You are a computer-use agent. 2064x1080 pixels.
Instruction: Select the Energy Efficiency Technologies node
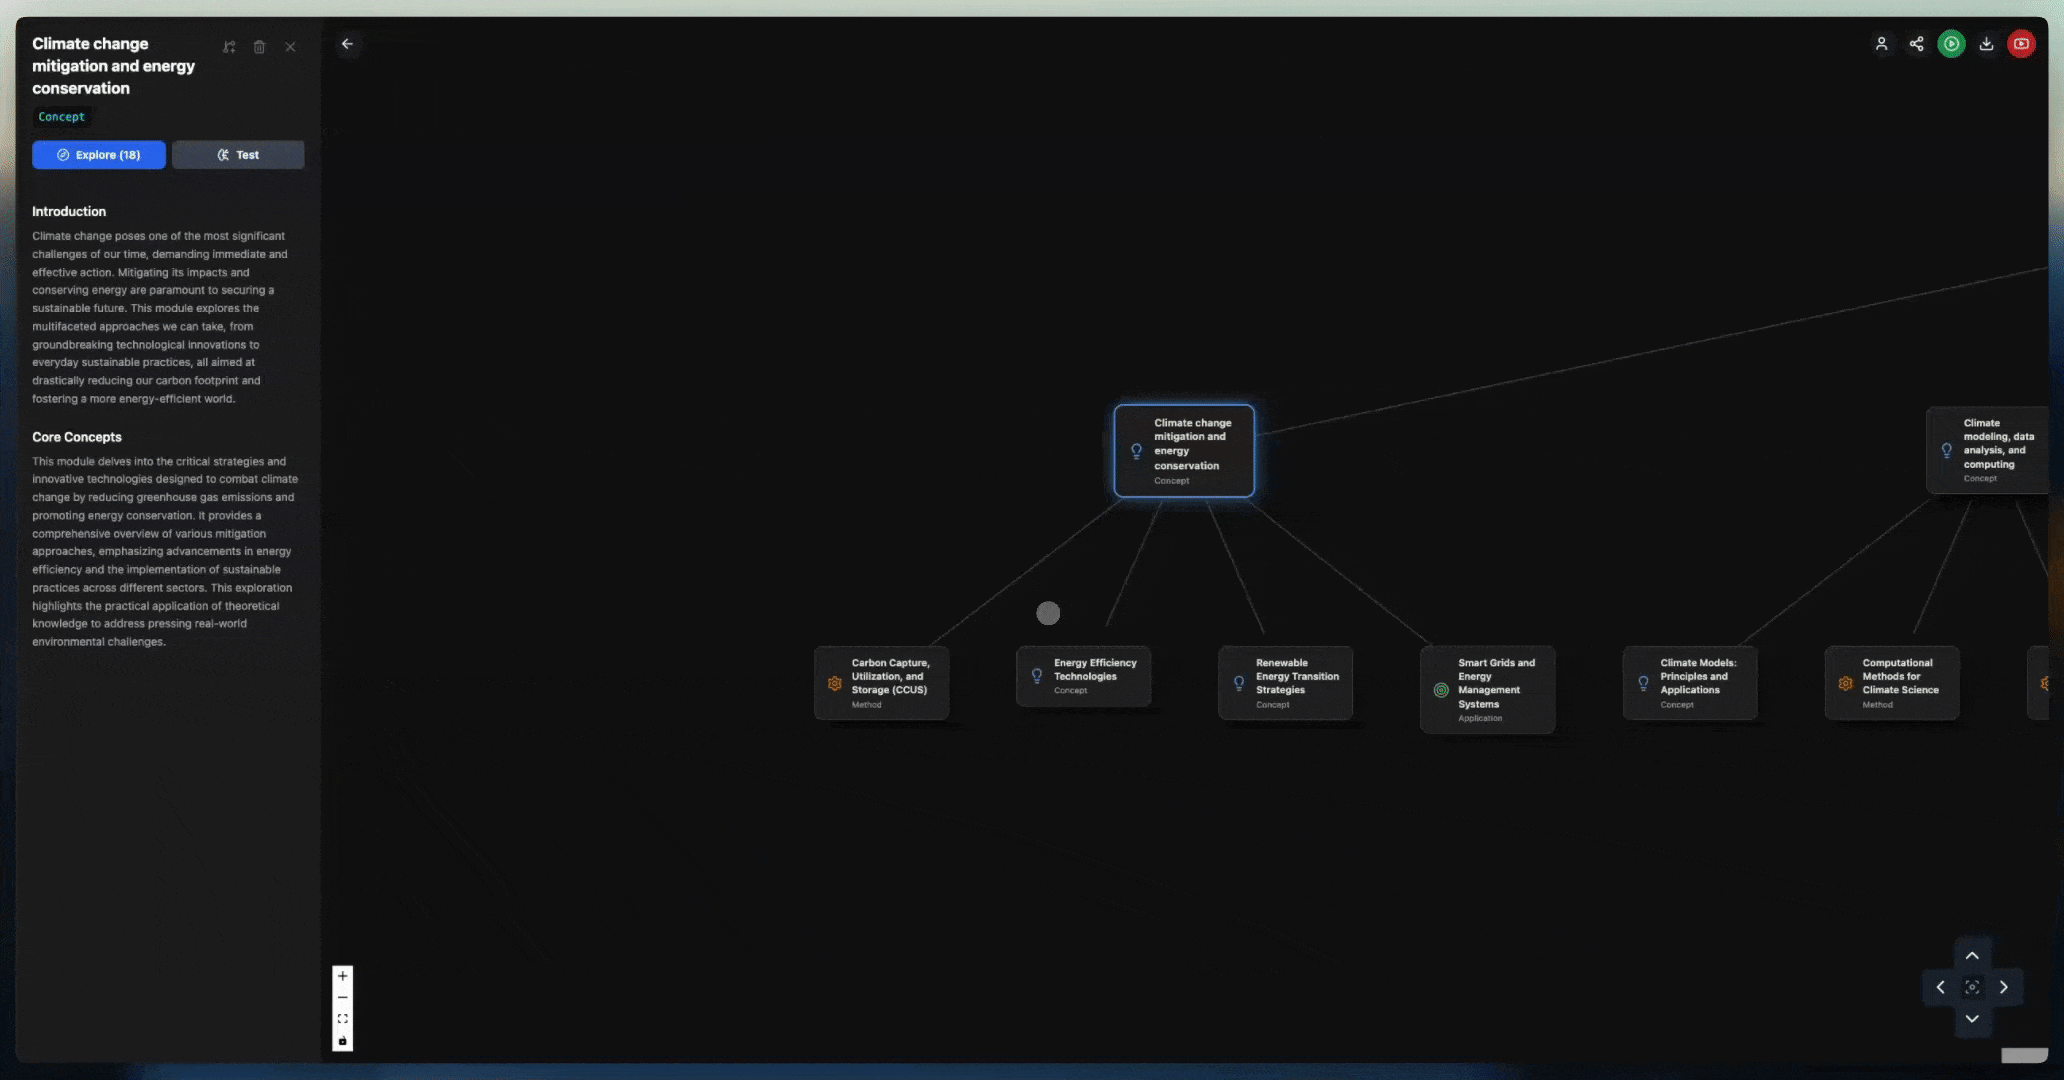click(x=1083, y=676)
